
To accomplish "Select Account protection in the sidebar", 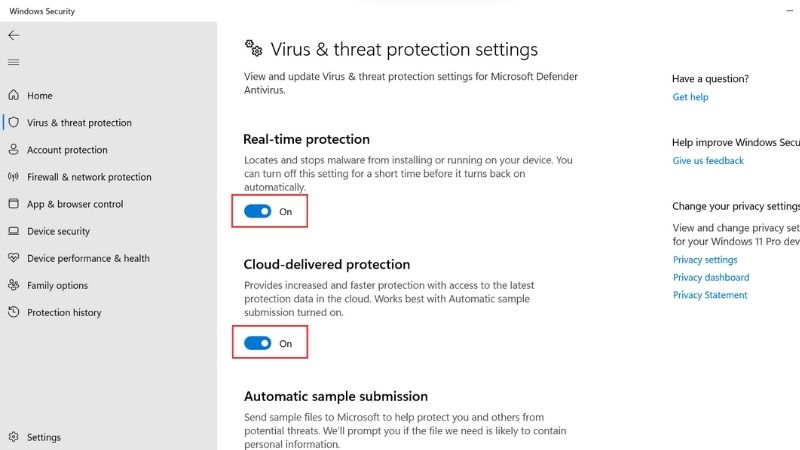I will click(67, 150).
